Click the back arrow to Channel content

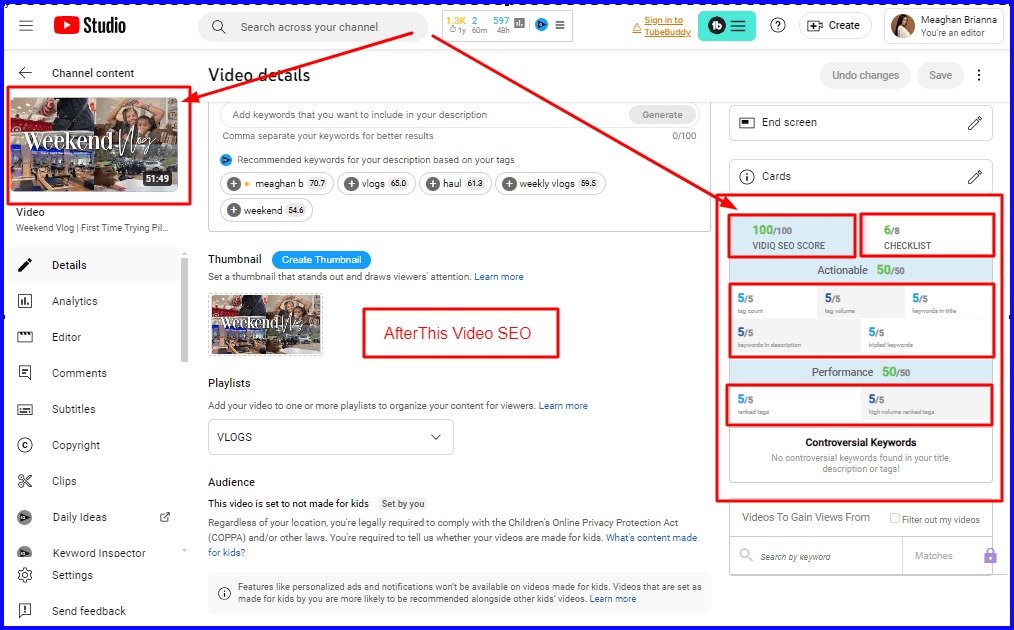click(x=26, y=73)
